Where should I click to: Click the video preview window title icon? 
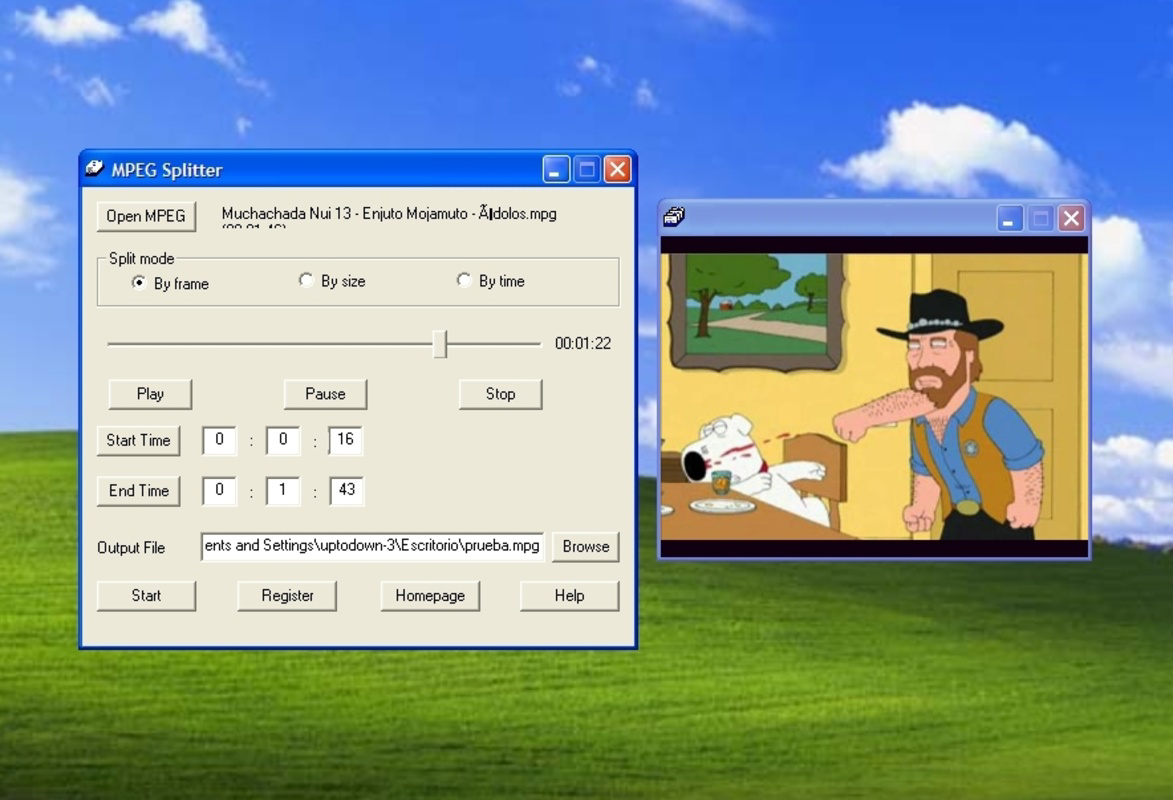click(x=674, y=217)
